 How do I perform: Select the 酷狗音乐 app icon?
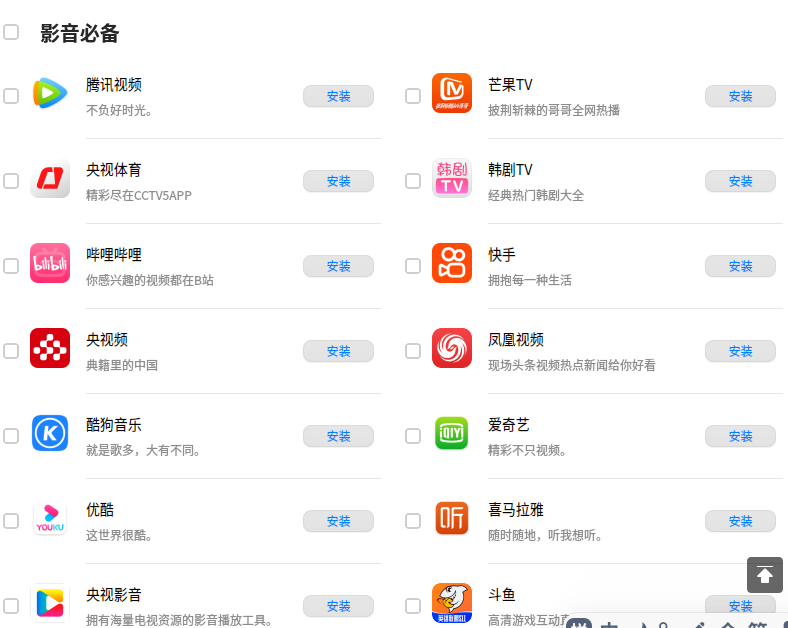(x=50, y=433)
